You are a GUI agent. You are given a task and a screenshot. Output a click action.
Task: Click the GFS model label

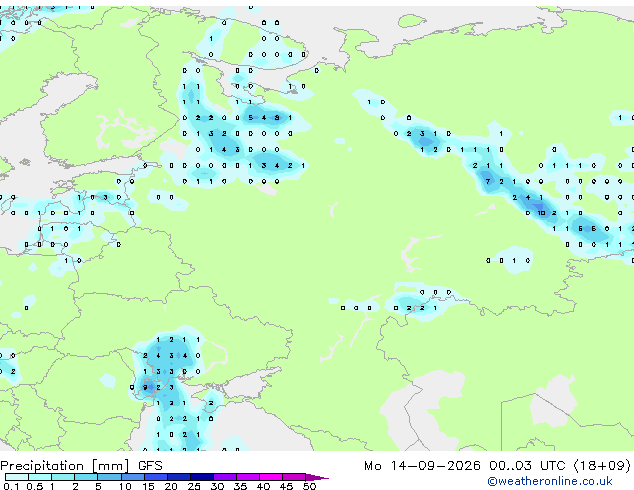tap(150, 466)
